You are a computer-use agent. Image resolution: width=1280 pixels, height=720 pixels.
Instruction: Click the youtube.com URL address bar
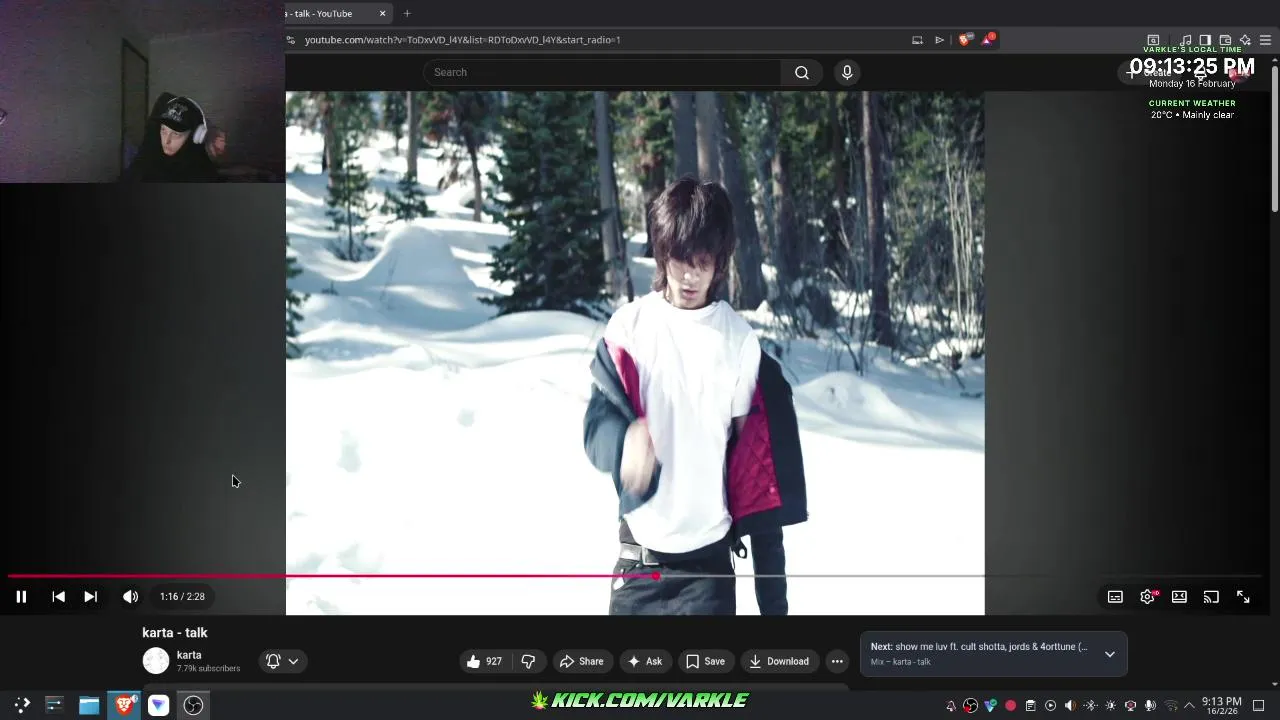[600, 40]
